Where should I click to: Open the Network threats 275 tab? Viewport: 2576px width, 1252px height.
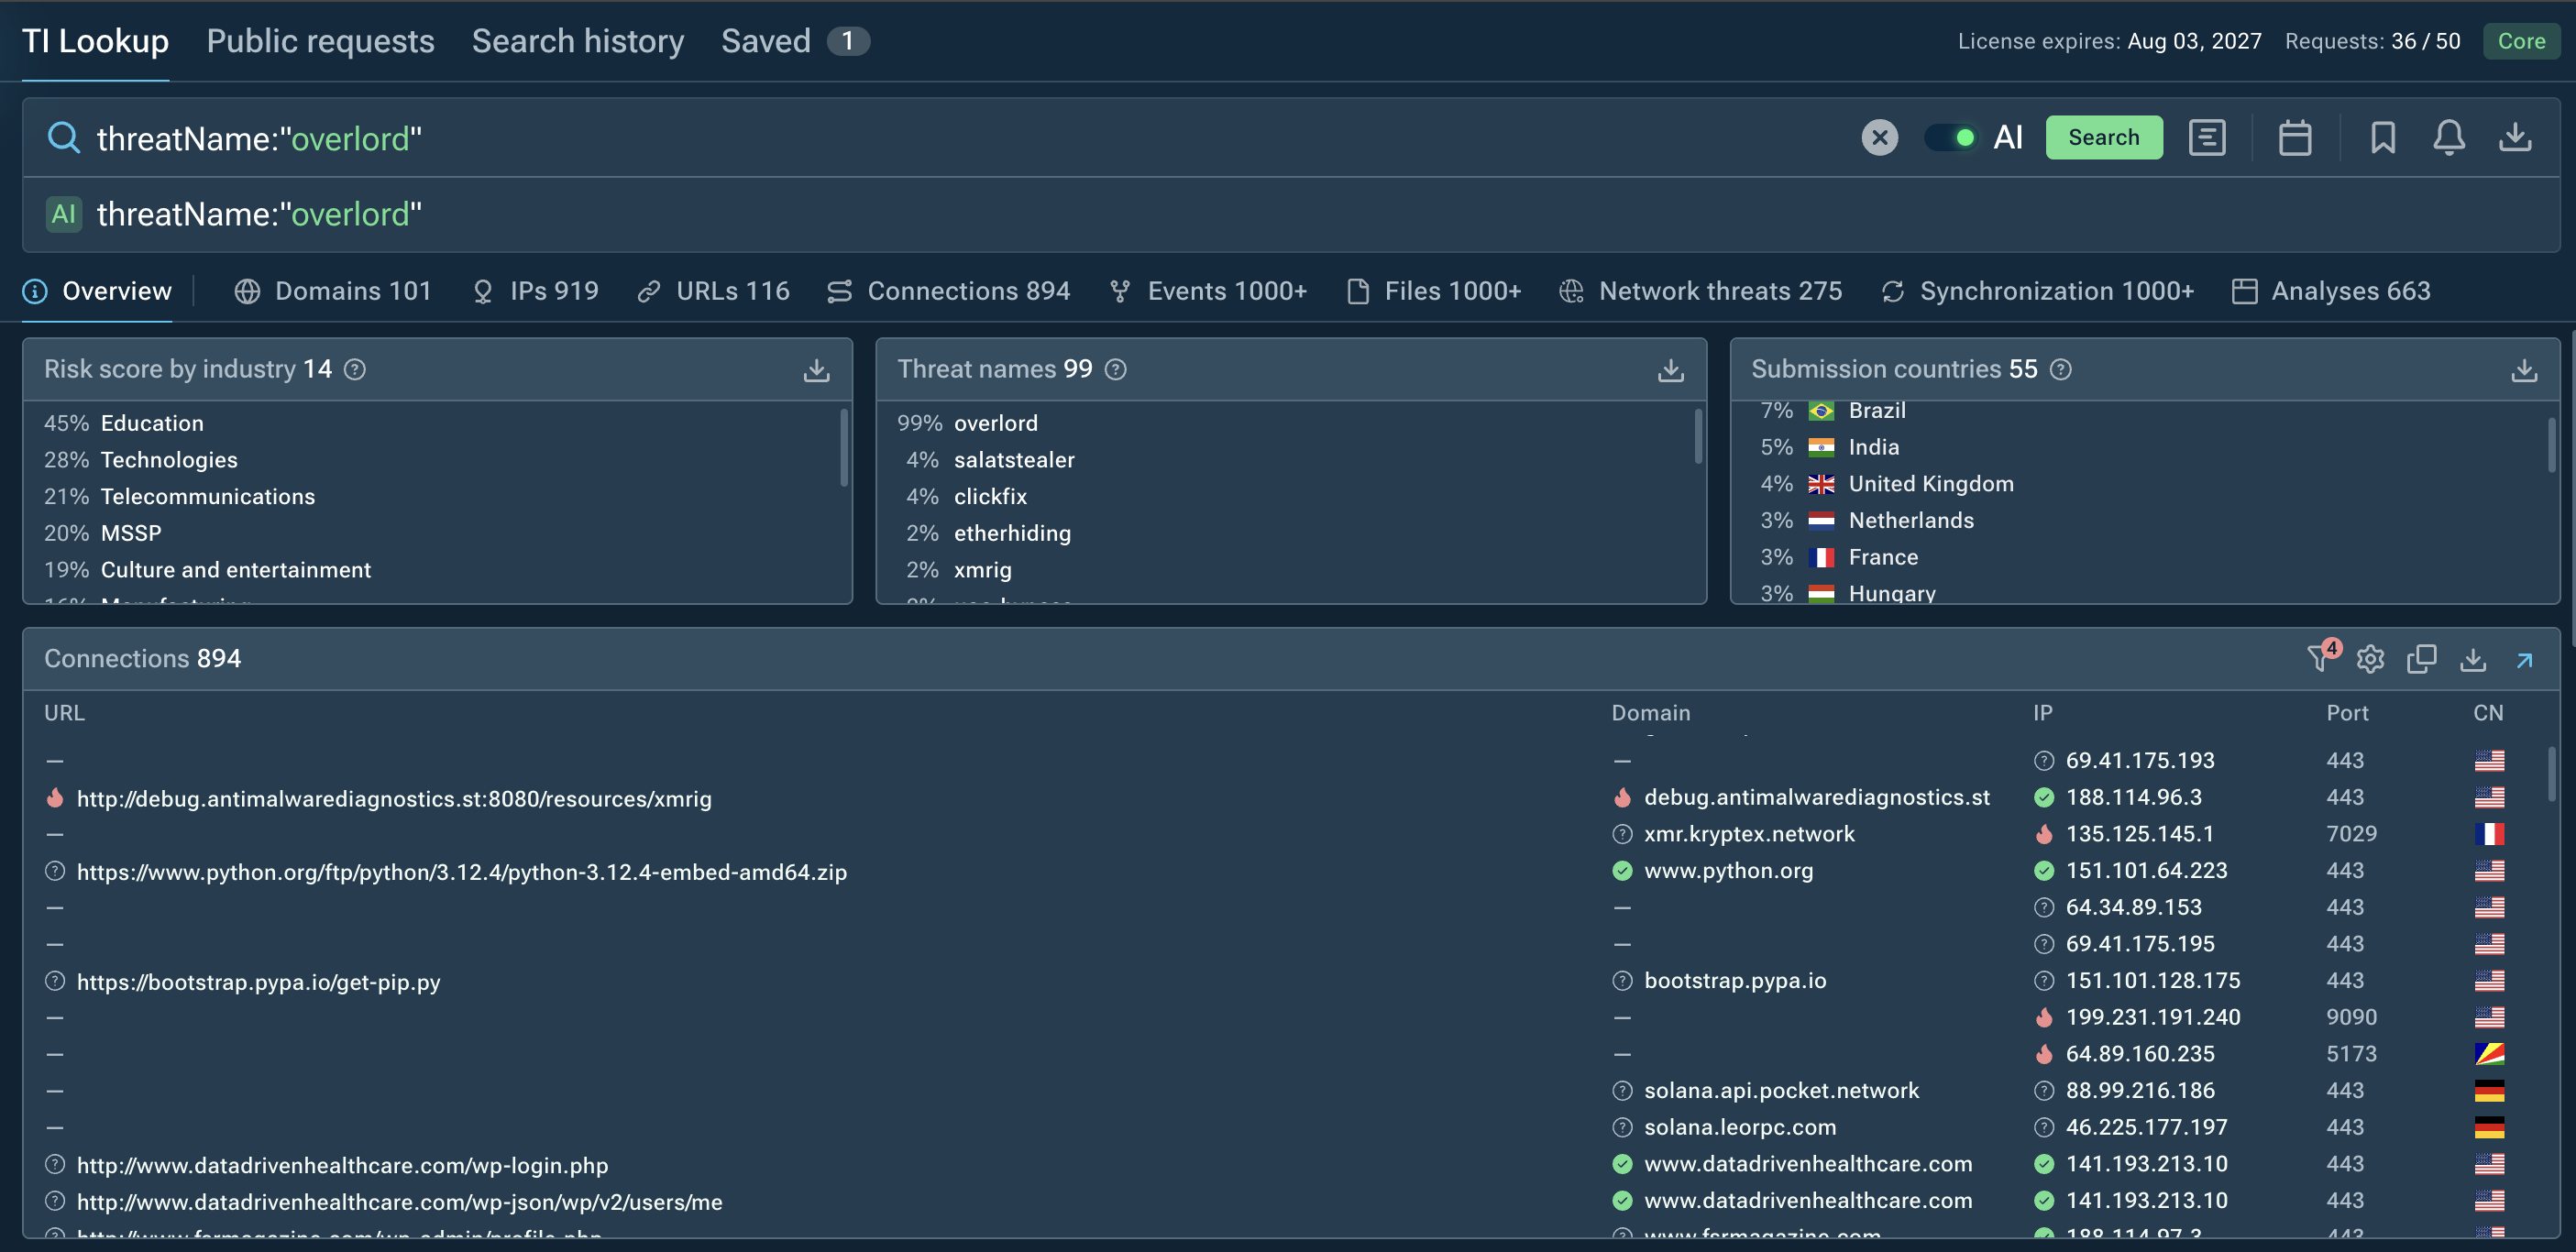click(x=1700, y=291)
